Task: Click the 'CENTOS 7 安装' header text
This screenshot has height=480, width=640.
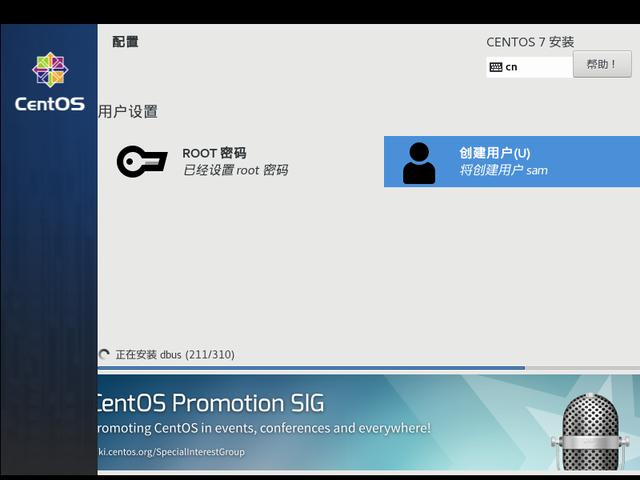Action: (x=530, y=42)
